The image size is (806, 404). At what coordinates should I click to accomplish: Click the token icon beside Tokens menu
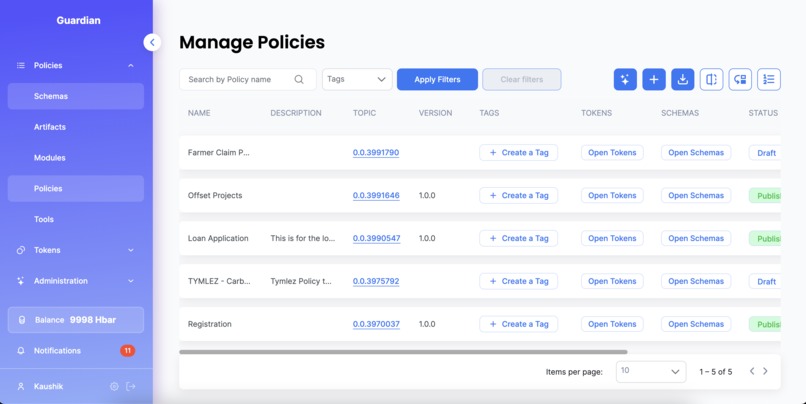click(21, 250)
